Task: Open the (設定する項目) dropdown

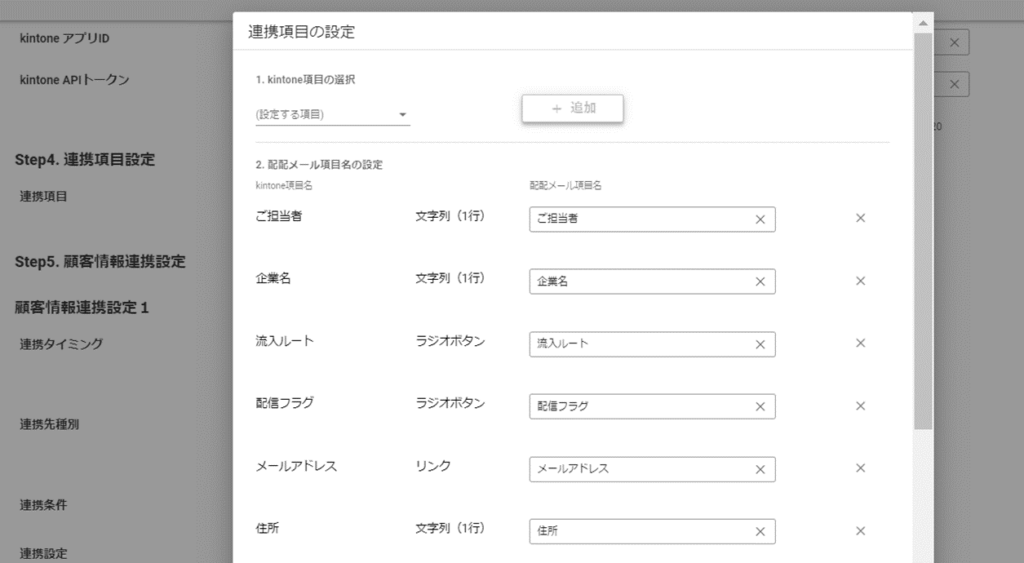Action: tap(332, 115)
